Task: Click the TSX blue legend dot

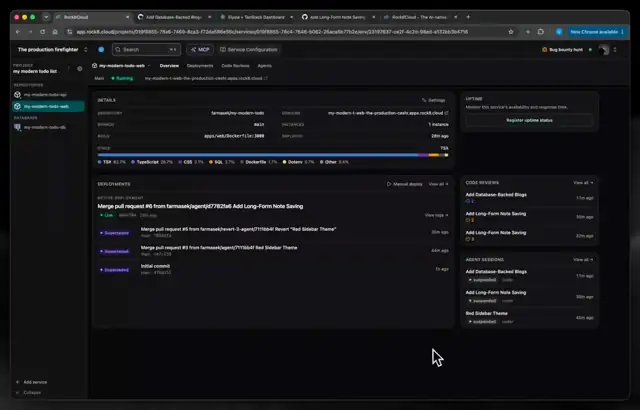Action: coord(100,162)
